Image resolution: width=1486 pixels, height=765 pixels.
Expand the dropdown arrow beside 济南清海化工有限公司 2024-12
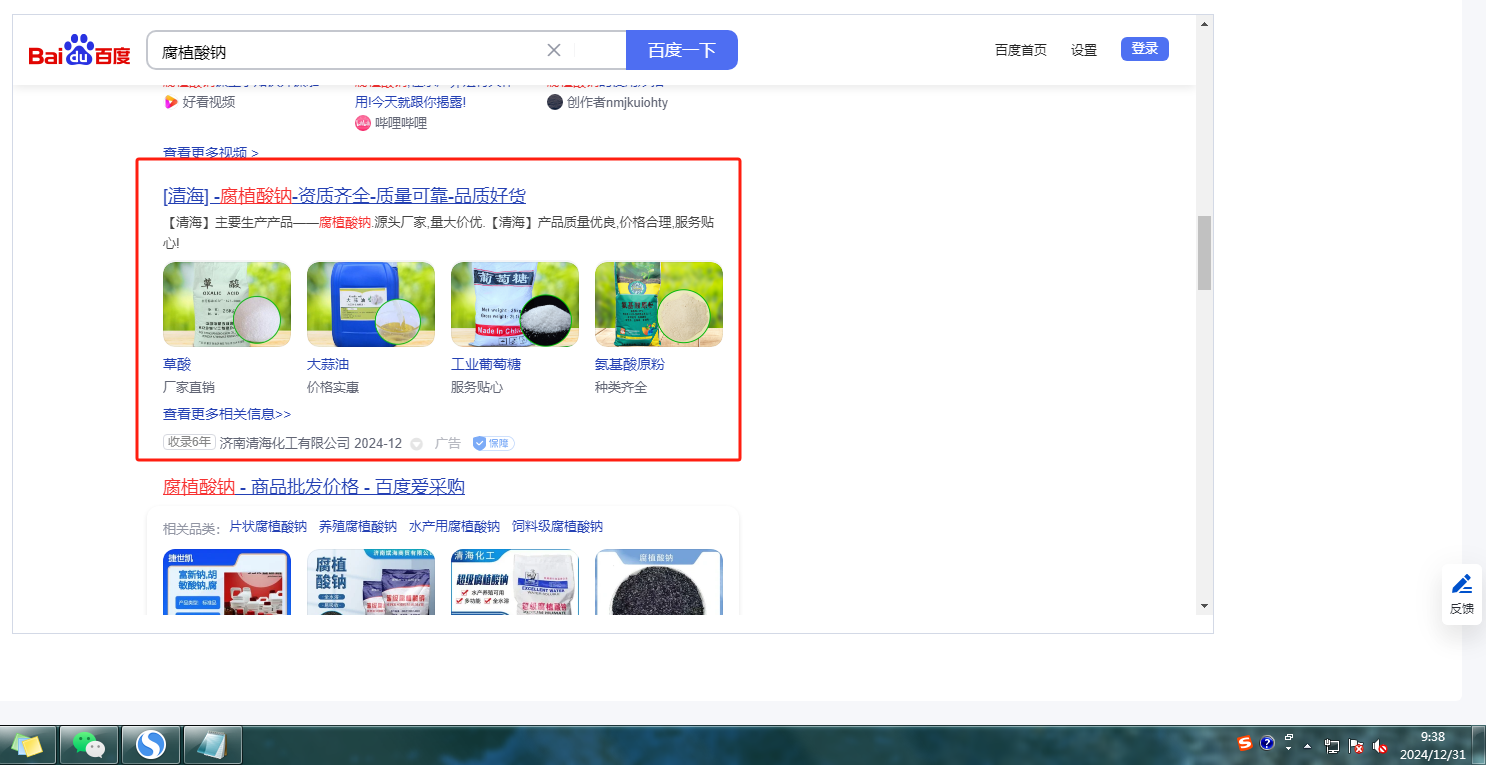tap(417, 443)
